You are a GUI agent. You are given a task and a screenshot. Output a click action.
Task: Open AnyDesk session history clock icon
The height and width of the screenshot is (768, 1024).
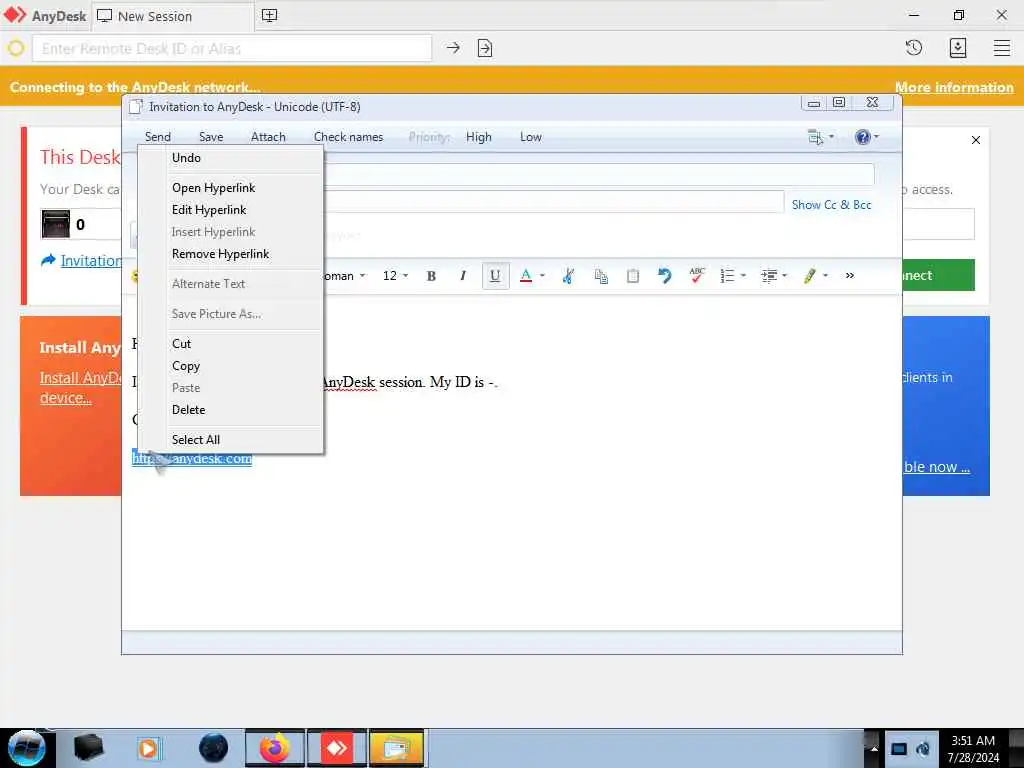914,48
